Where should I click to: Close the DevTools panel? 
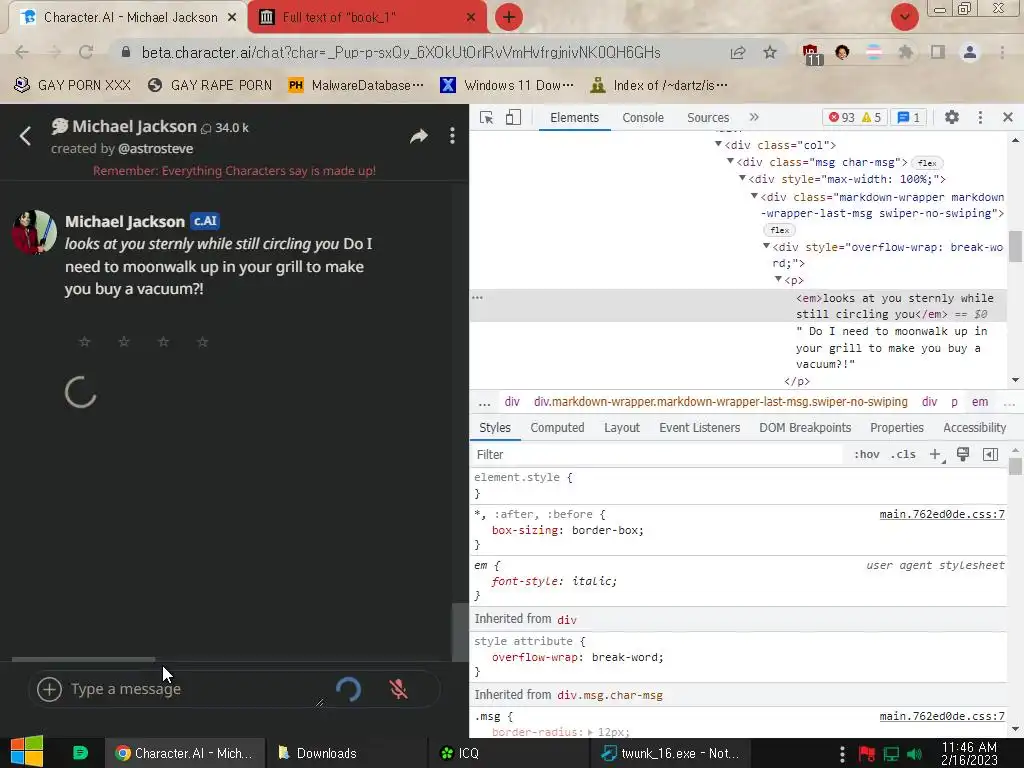pos(1008,118)
